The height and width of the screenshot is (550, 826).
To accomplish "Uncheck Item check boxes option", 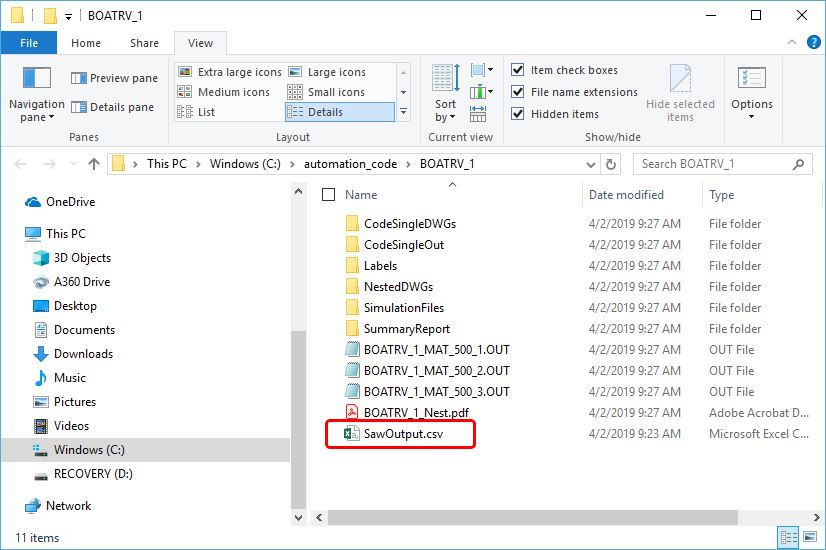I will (518, 70).
